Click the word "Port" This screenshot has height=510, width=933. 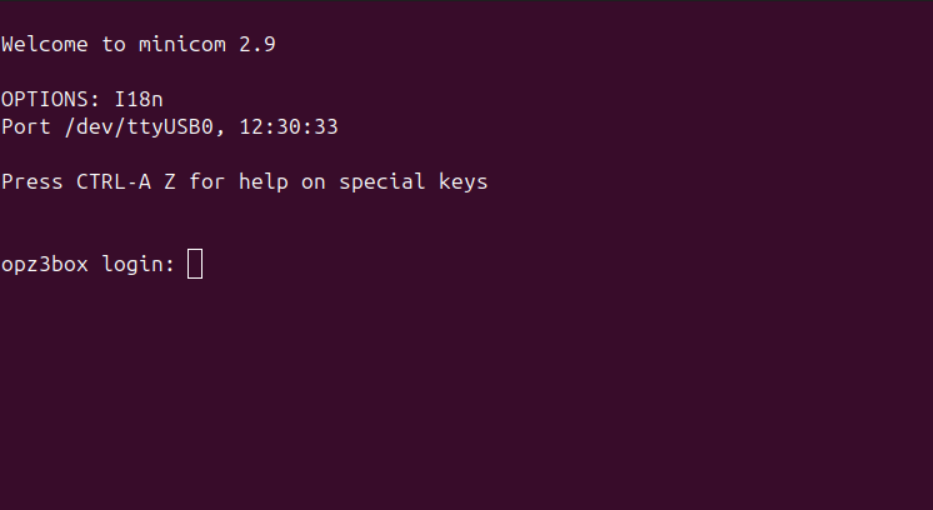tap(26, 127)
